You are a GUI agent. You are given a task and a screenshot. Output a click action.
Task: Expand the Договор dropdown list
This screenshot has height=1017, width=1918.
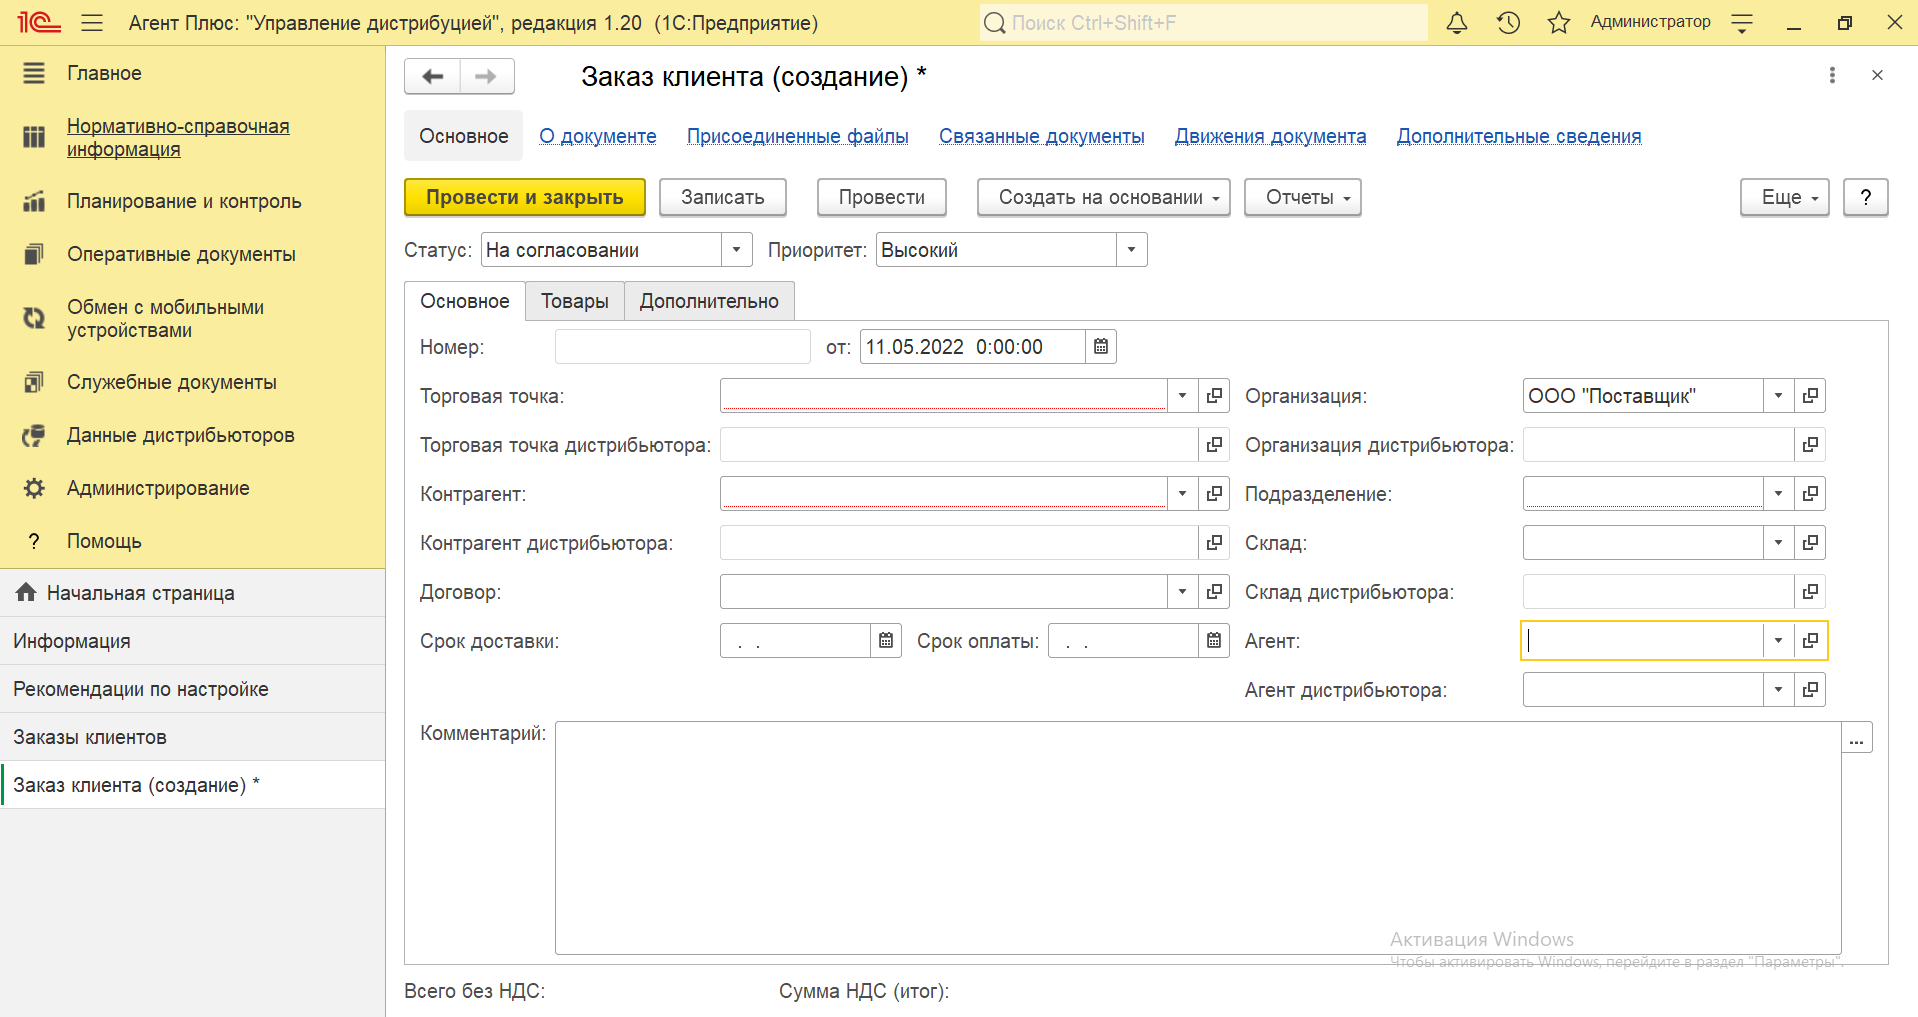pos(1182,592)
